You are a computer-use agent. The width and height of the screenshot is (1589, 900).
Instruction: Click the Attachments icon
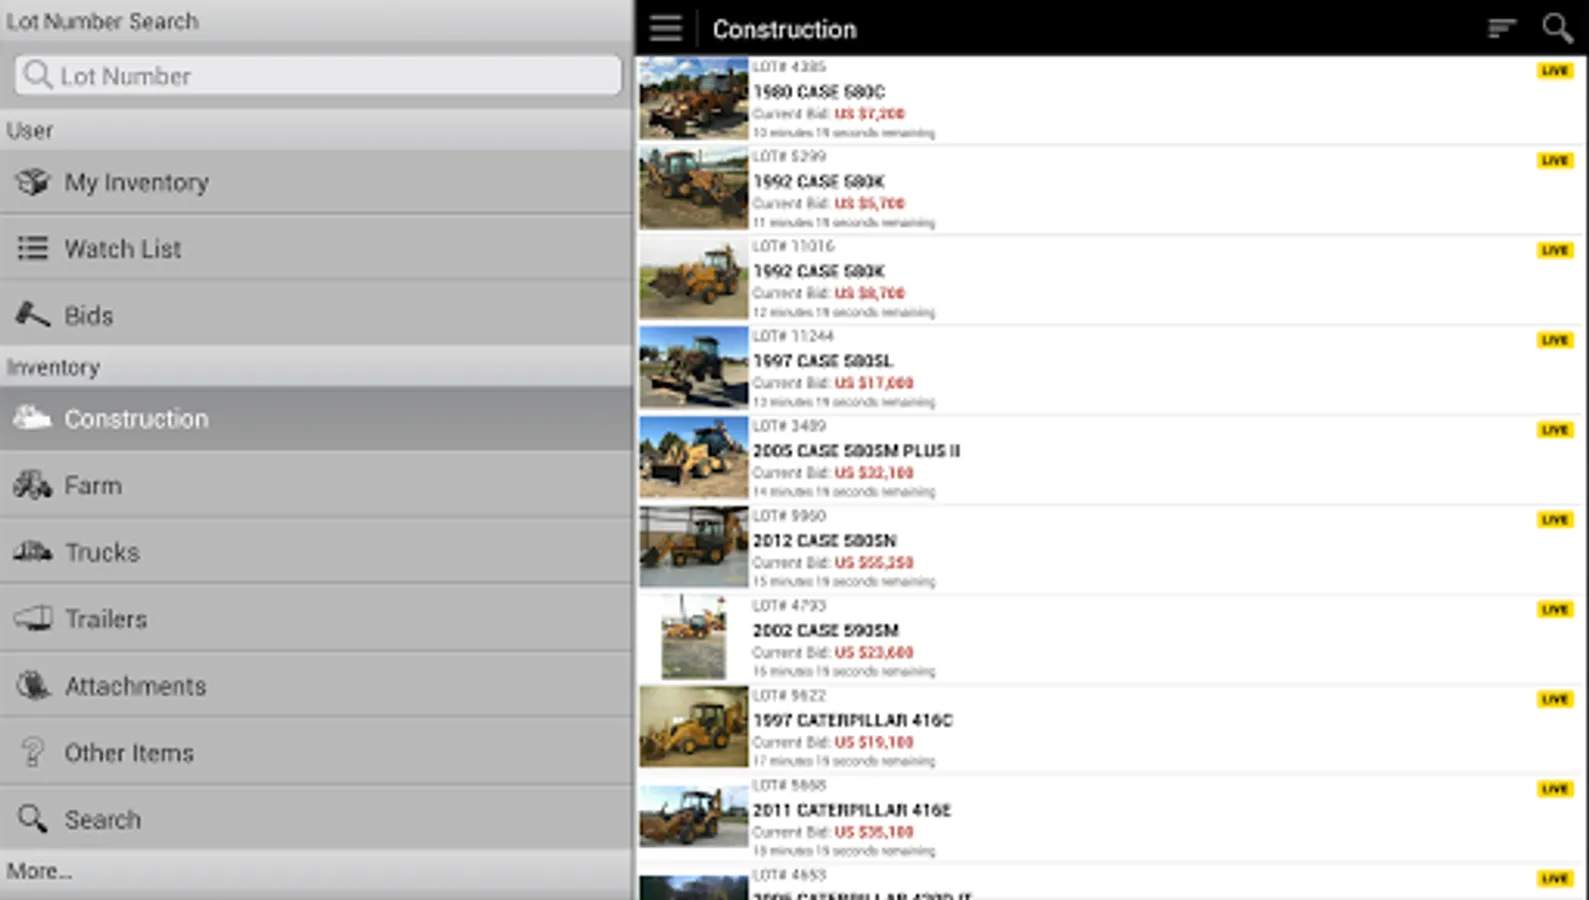33,685
